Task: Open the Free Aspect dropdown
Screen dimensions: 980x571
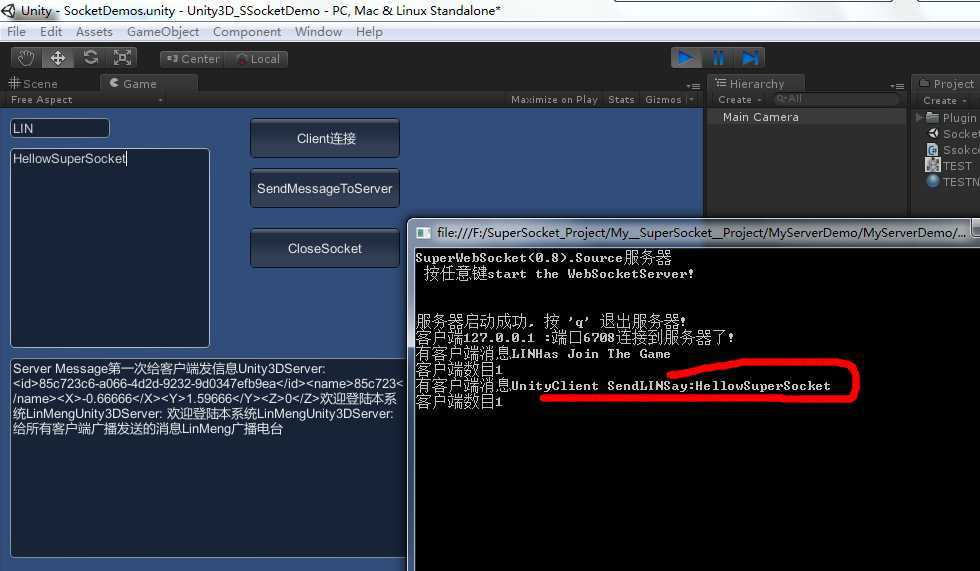Action: (86, 99)
